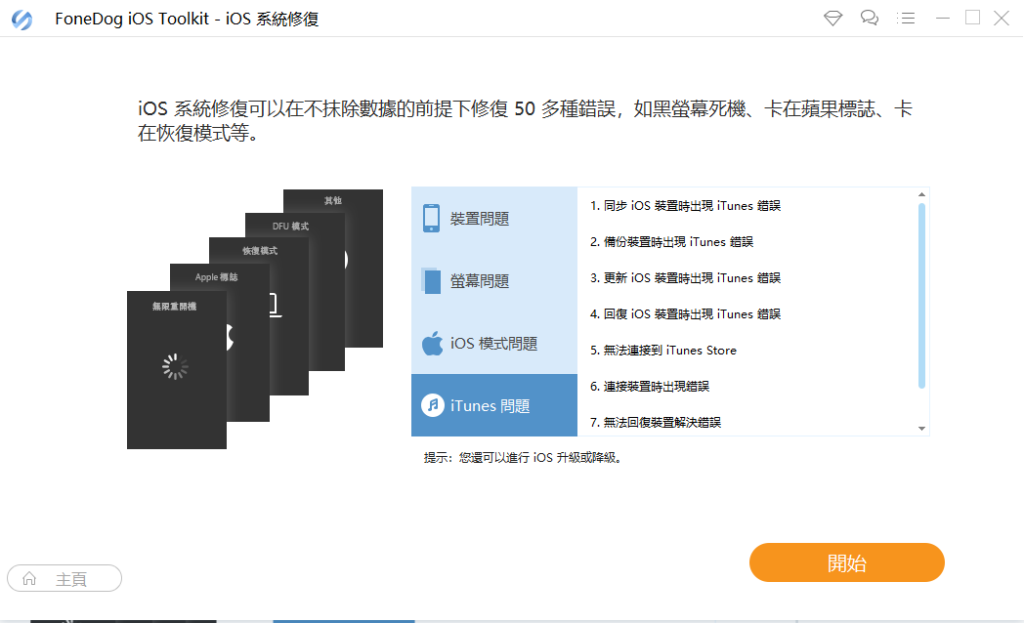The image size is (1024, 623).
Task: Click the FoneDog logo icon in title bar
Action: coord(22,19)
